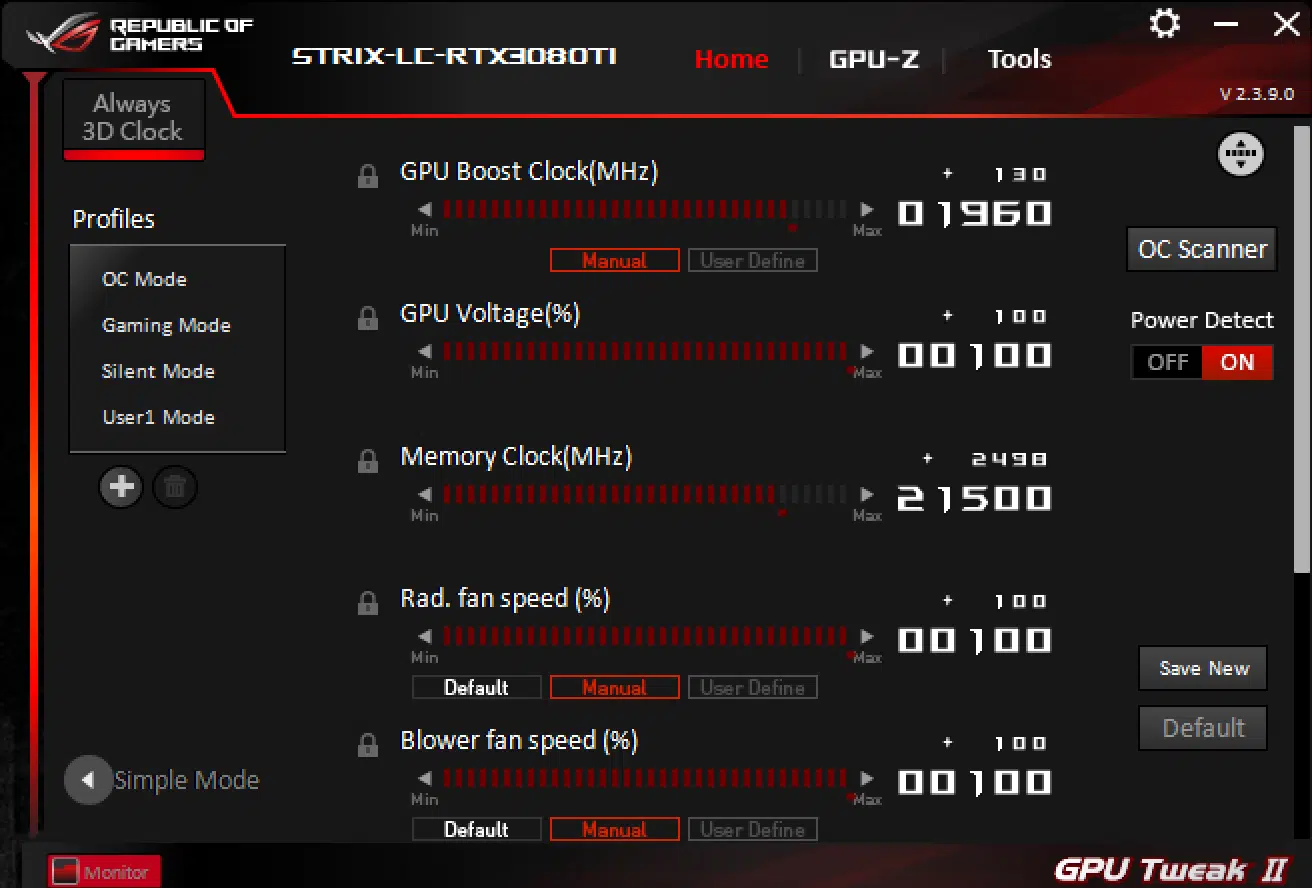Minimize the GPU Tweak window
Image resolution: width=1312 pixels, height=888 pixels.
tap(1226, 24)
